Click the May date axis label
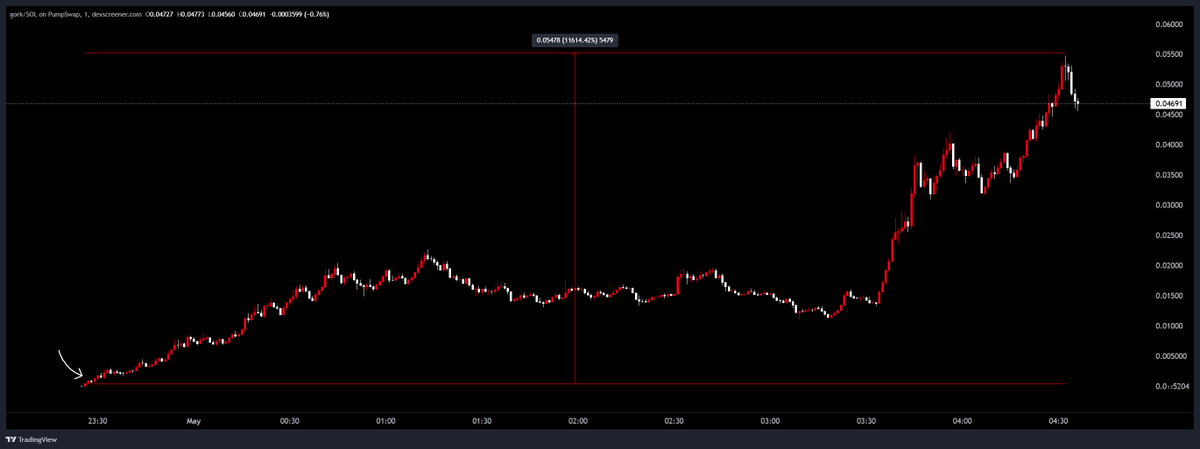Viewport: 1200px width, 449px height. click(x=194, y=422)
